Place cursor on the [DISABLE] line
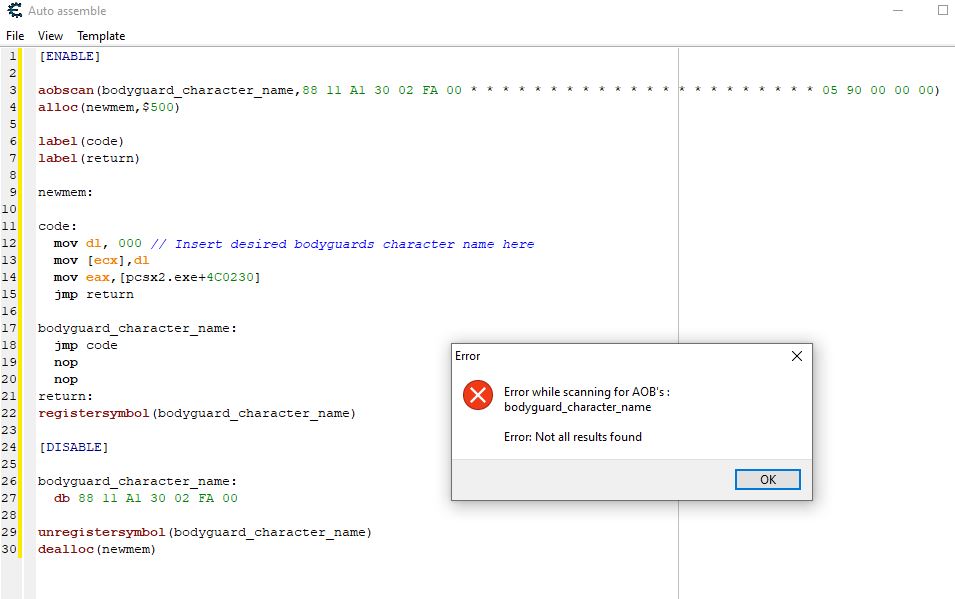The width and height of the screenshot is (955, 599). (x=73, y=447)
